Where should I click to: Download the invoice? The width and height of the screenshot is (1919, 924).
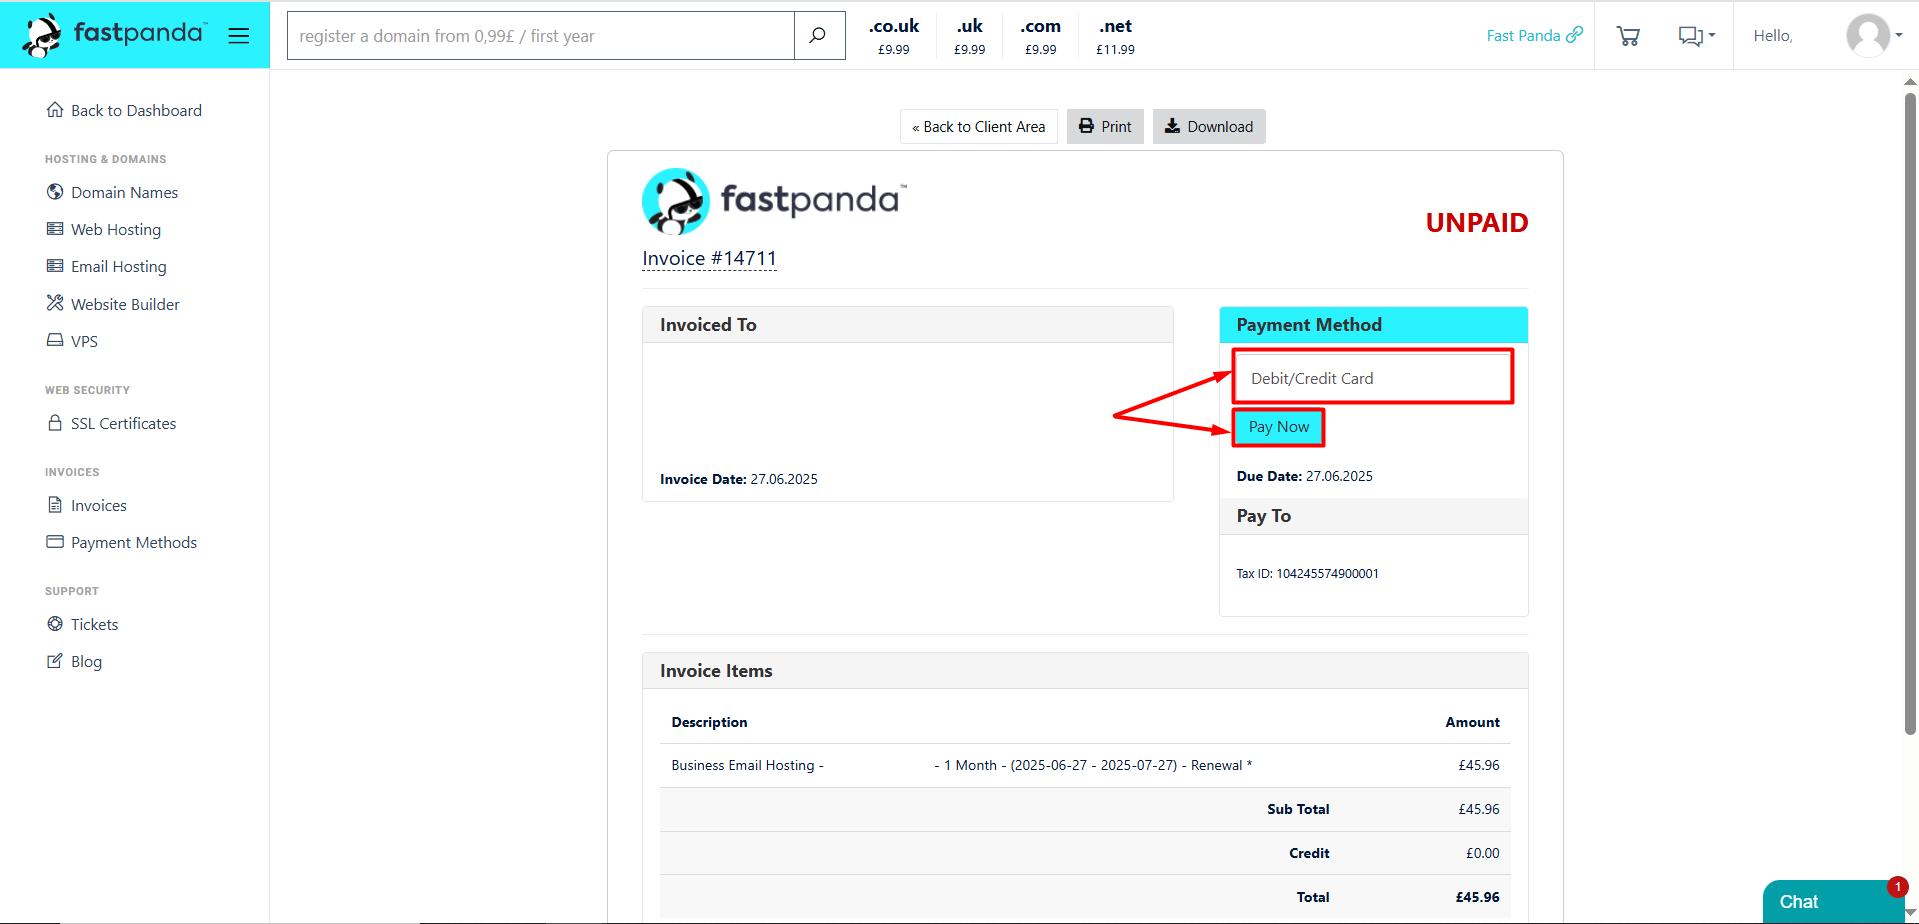(1209, 126)
